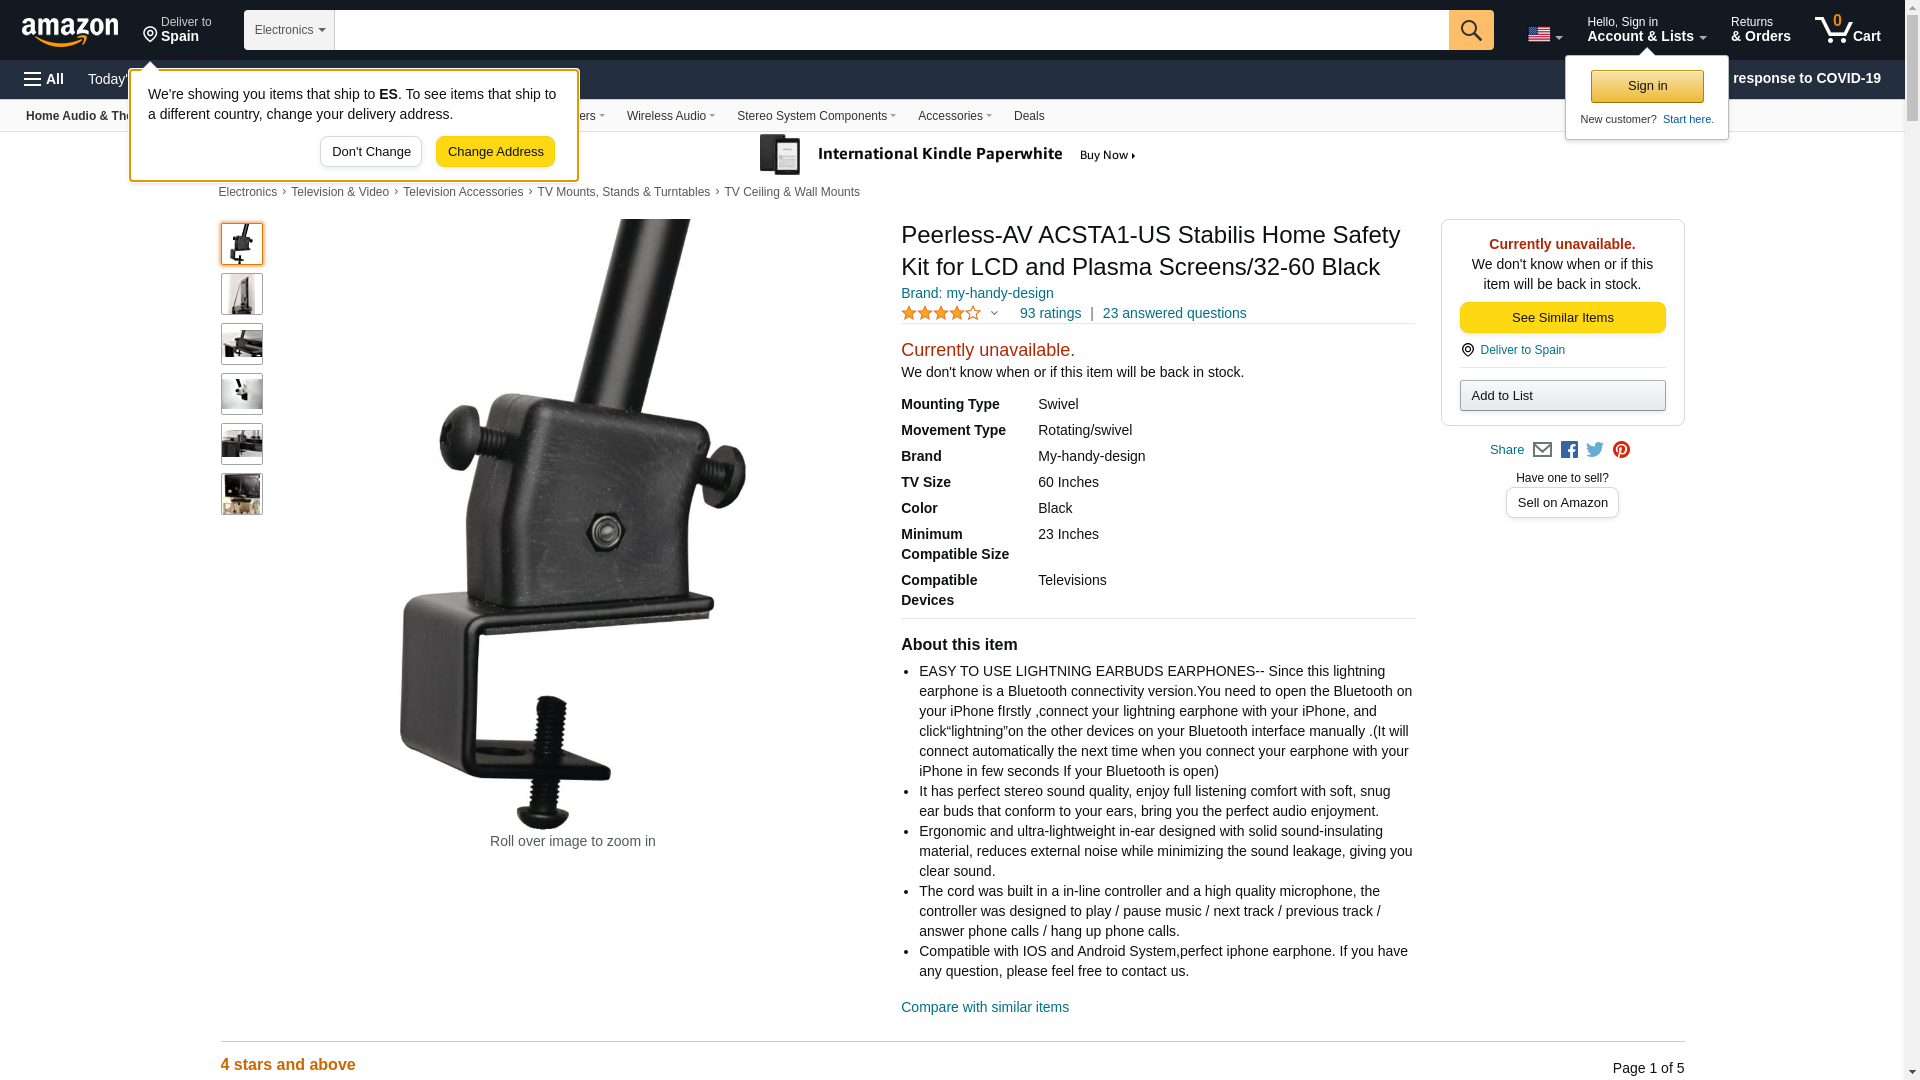Open the Wireless Audio menu

pos(670,116)
